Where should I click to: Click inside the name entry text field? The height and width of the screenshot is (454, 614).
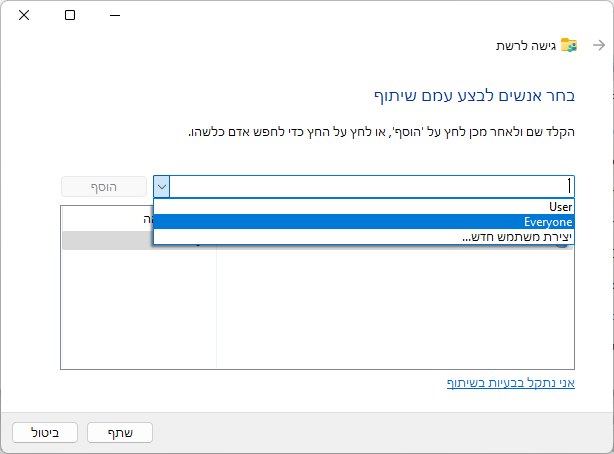(370, 186)
